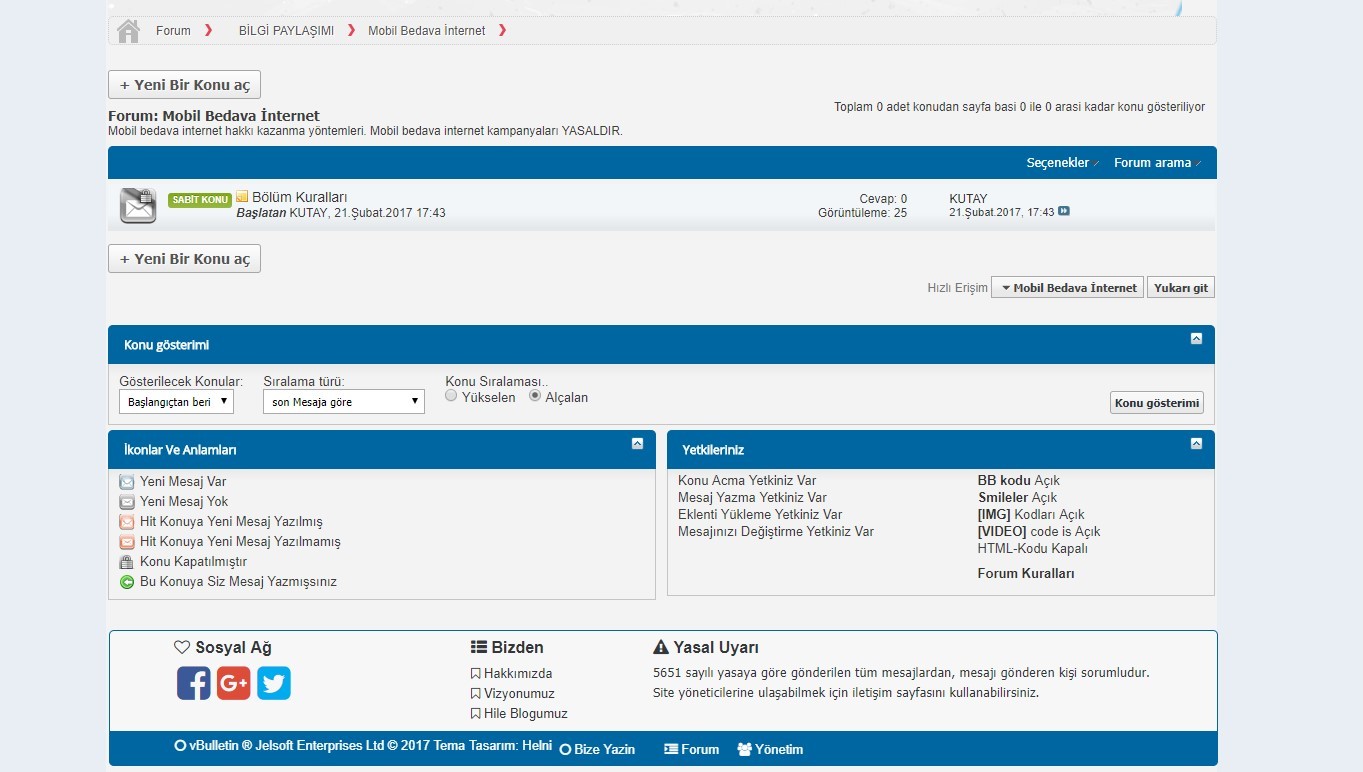Click the Hit Konuya Yeni Mesaj Yazılmamış icon
The height and width of the screenshot is (772, 1363).
127,542
